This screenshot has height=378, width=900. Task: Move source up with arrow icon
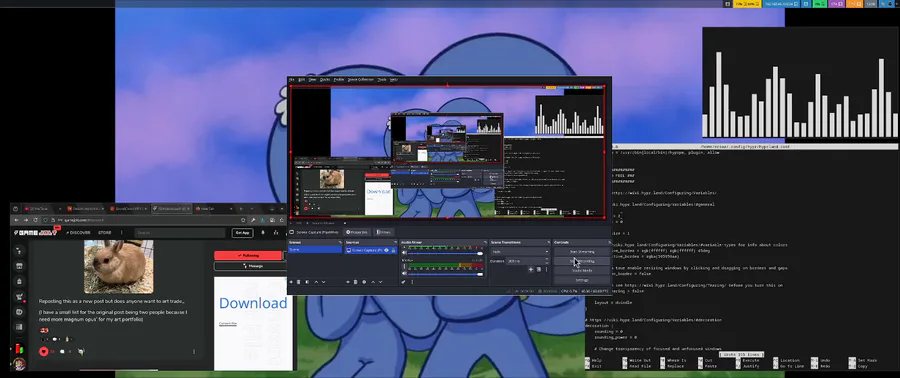(373, 282)
